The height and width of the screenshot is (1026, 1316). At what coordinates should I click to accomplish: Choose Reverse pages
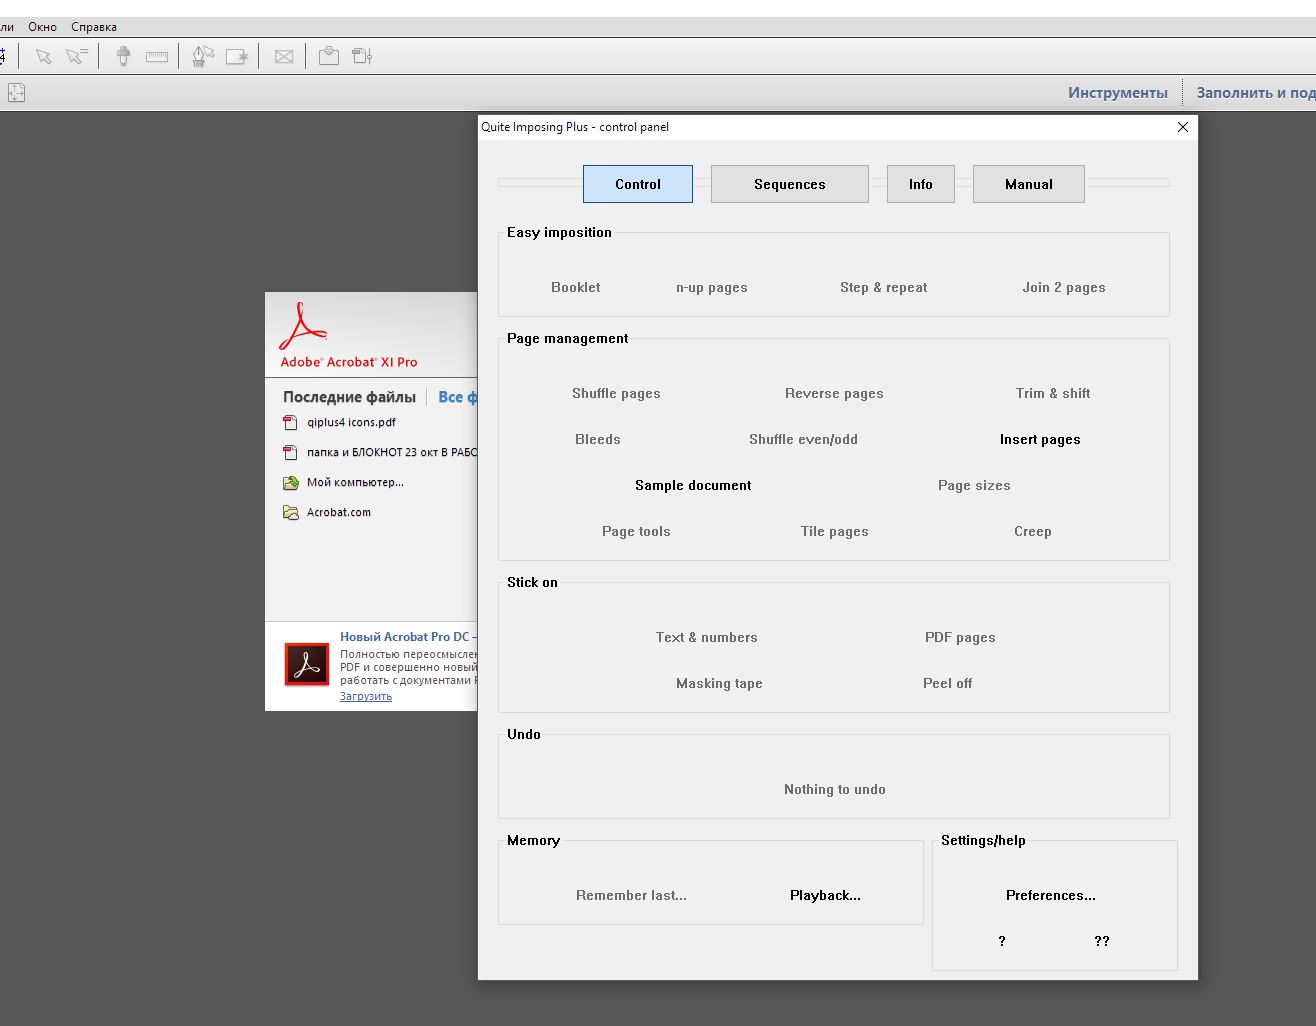[834, 393]
